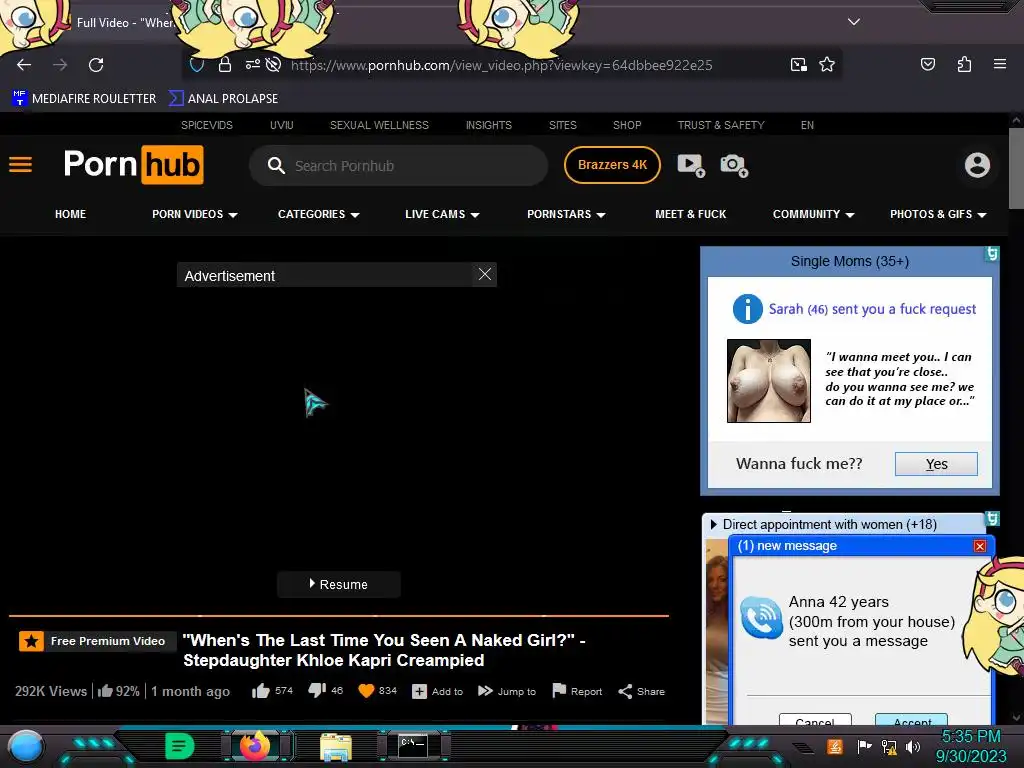
Task: Click the network tray icon
Action: click(889, 747)
